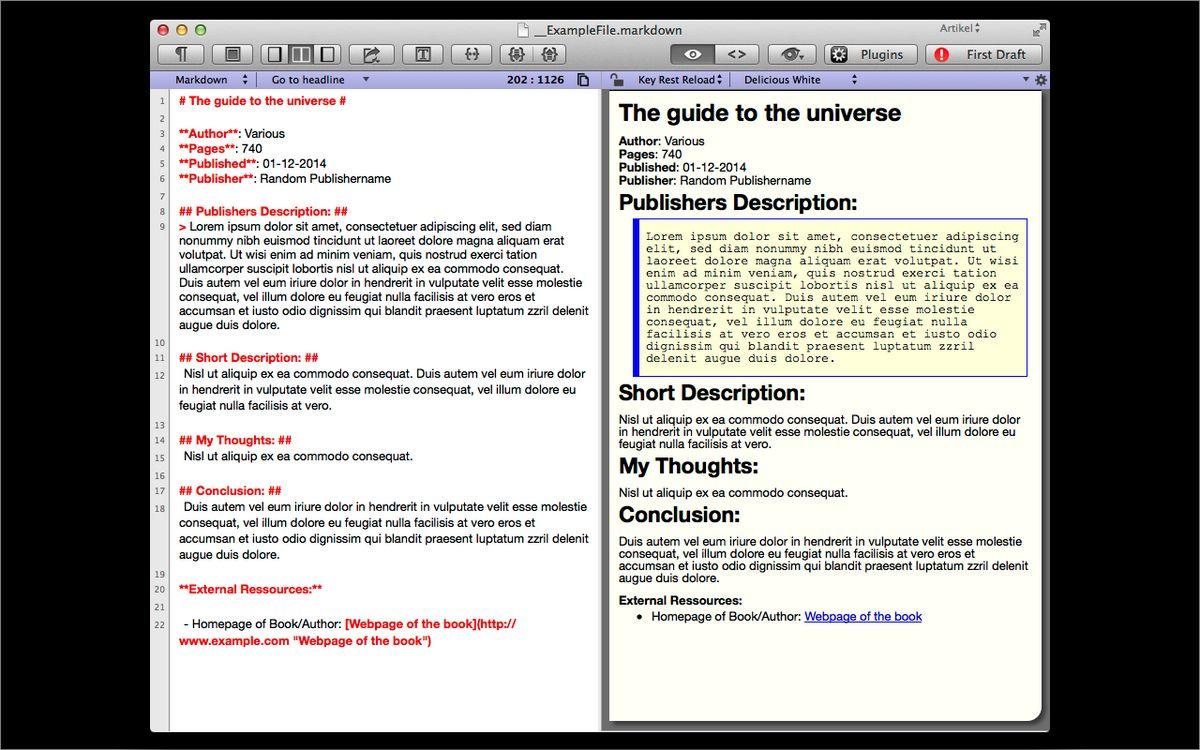Click the first double-braces snippet icon
Viewport: 1200px width, 750px height.
point(516,55)
